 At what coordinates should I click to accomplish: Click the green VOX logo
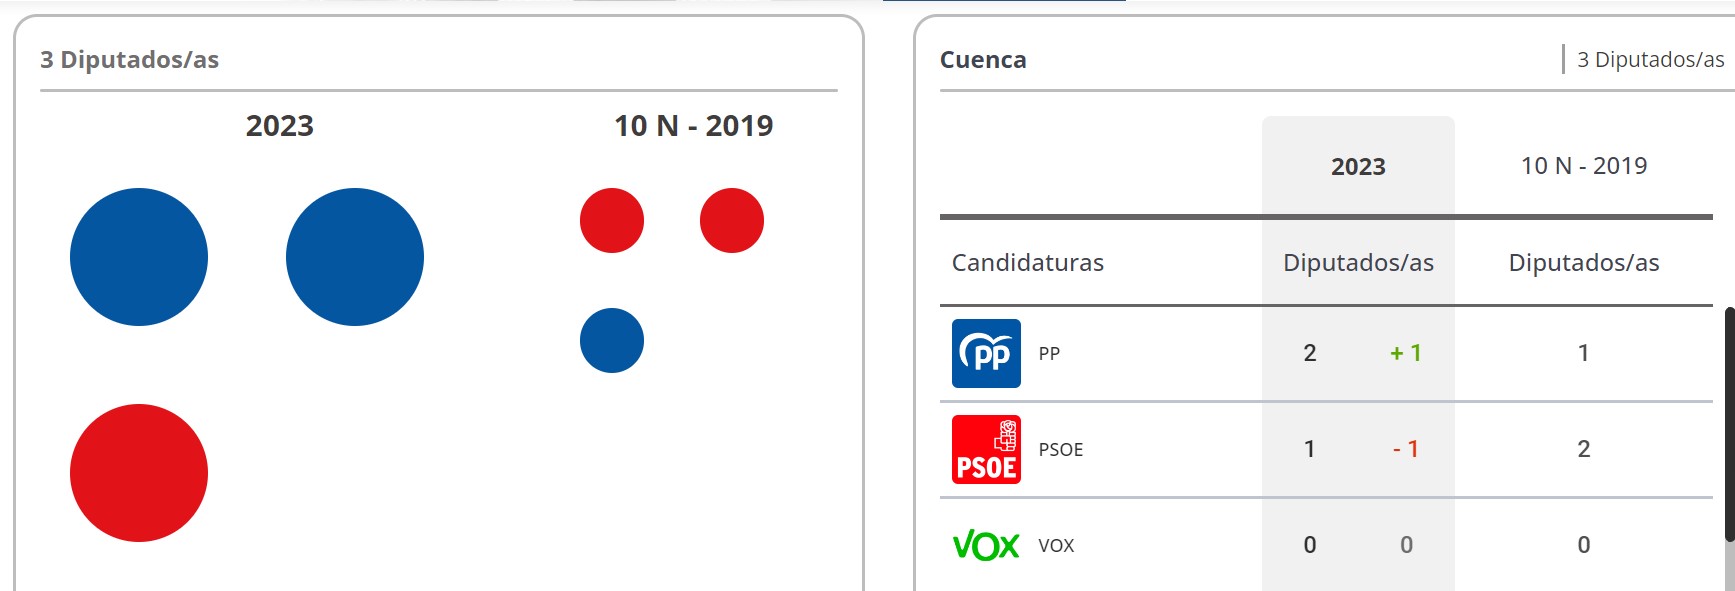986,545
